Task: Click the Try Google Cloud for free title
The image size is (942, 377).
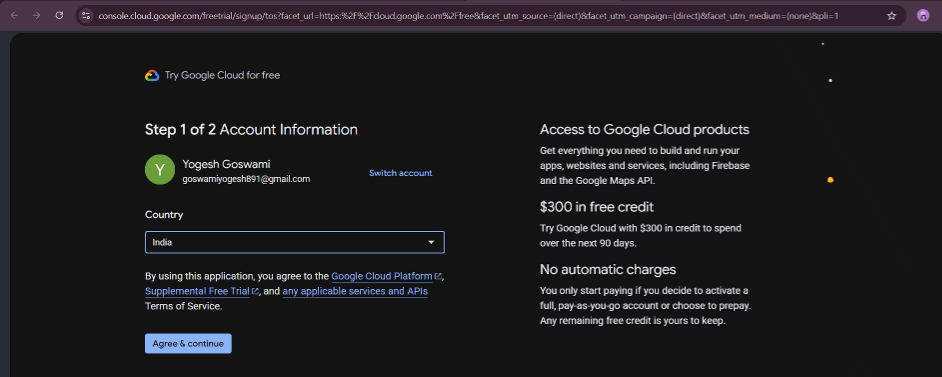Action: [222, 76]
